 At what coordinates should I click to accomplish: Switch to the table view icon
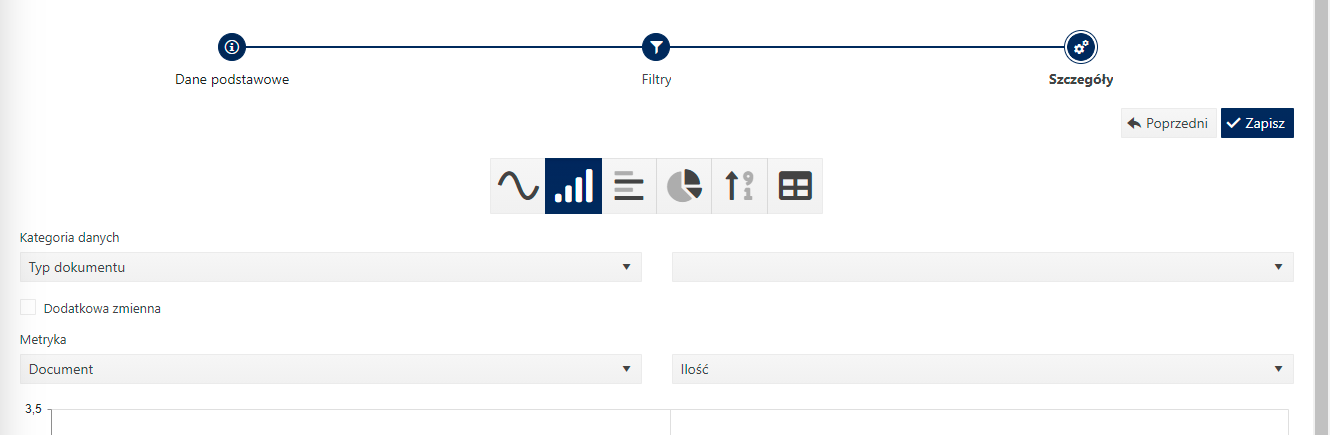coord(795,186)
